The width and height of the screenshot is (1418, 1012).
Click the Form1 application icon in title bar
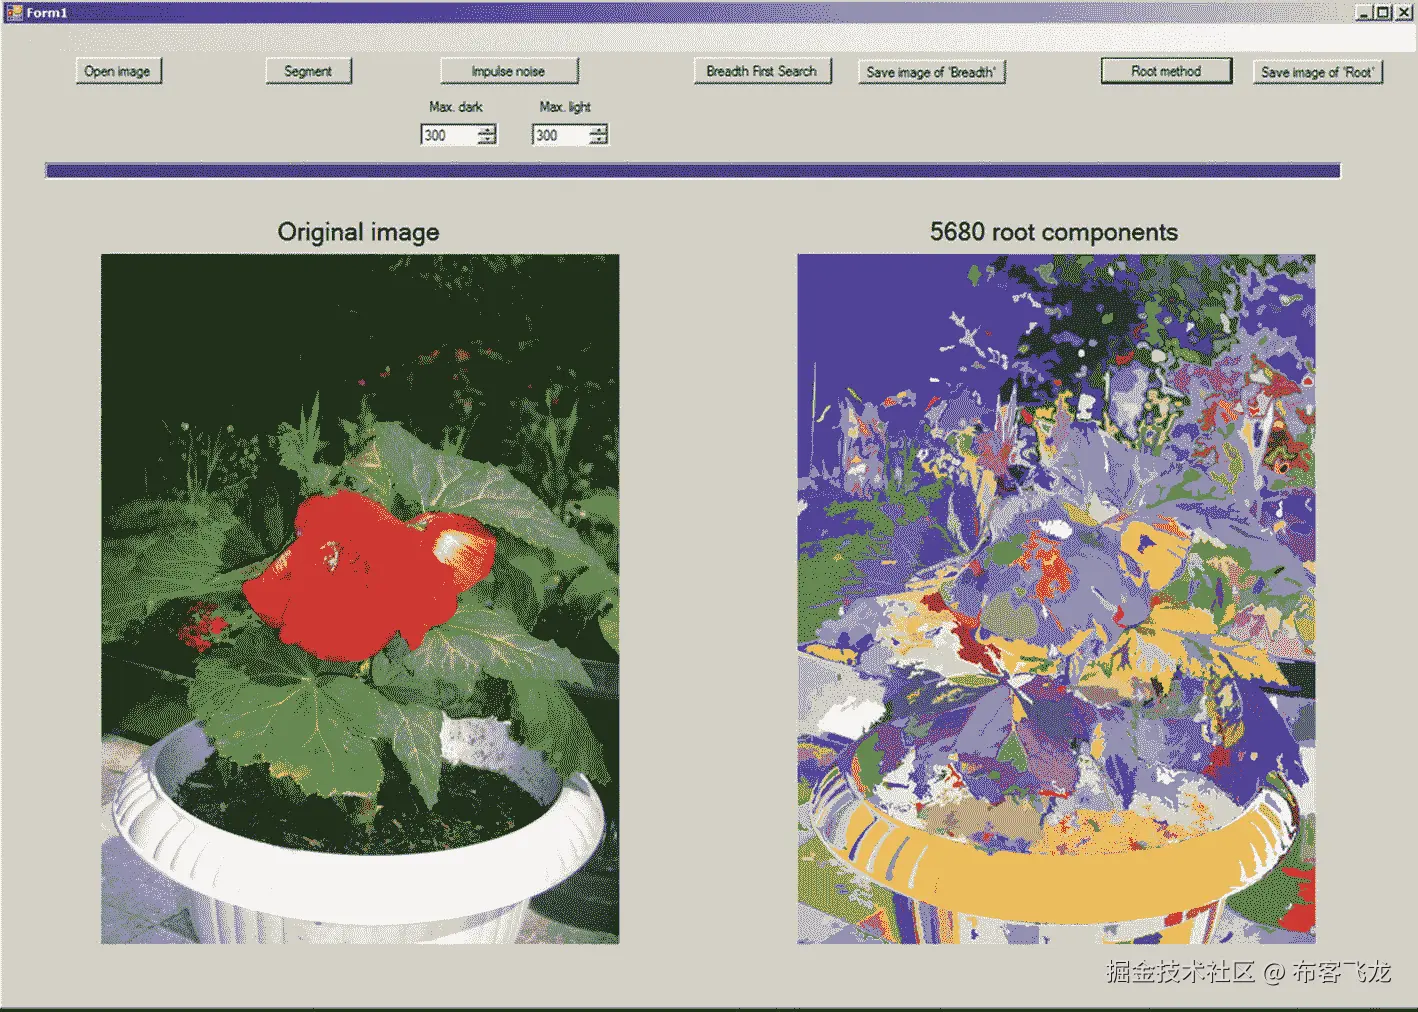coord(12,13)
